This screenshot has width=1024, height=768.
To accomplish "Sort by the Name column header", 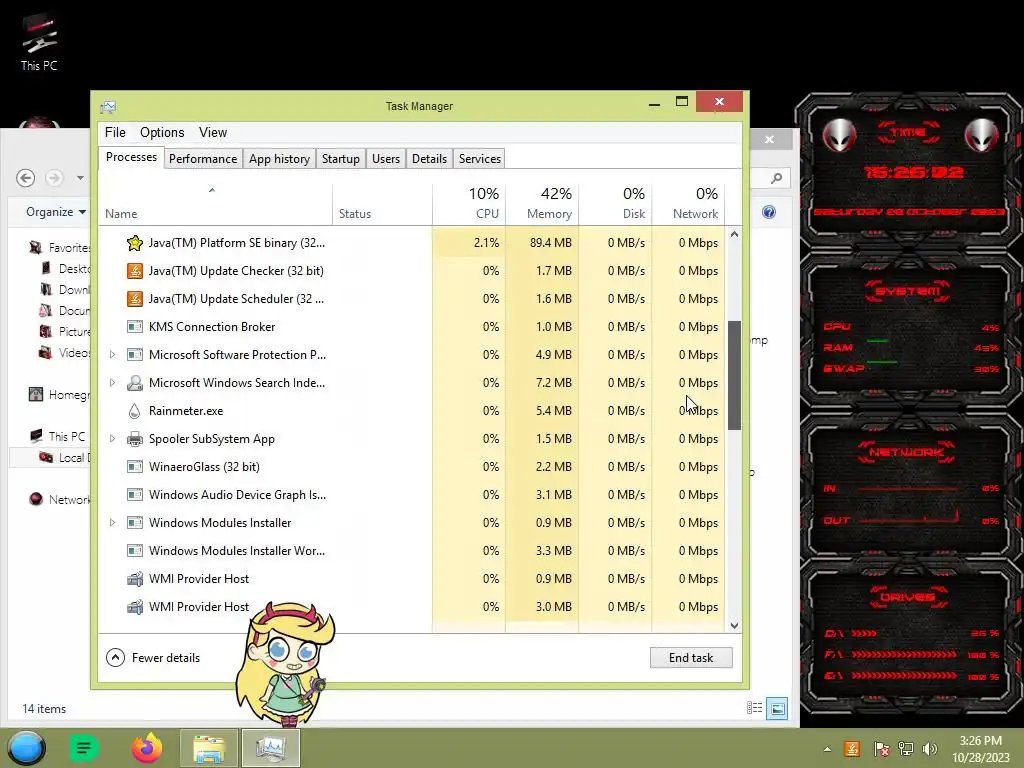I will tap(216, 204).
